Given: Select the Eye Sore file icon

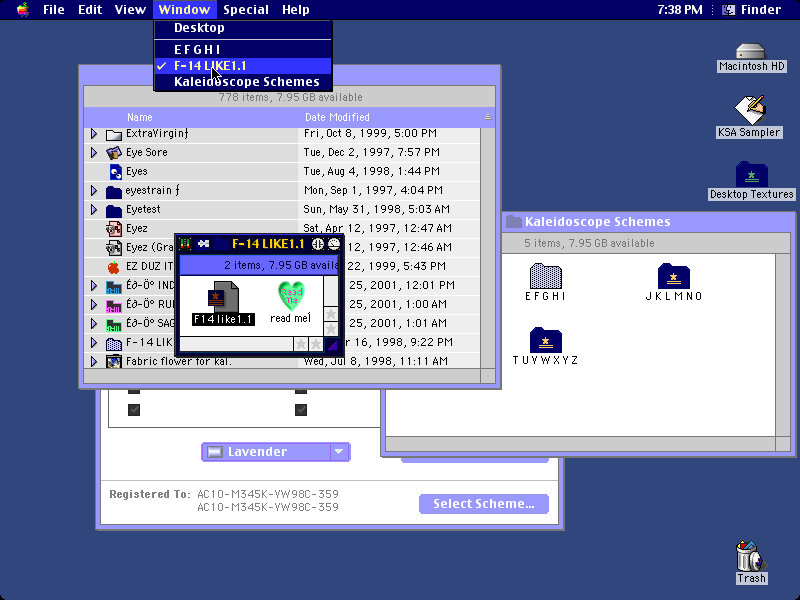Looking at the screenshot, I should click(114, 153).
